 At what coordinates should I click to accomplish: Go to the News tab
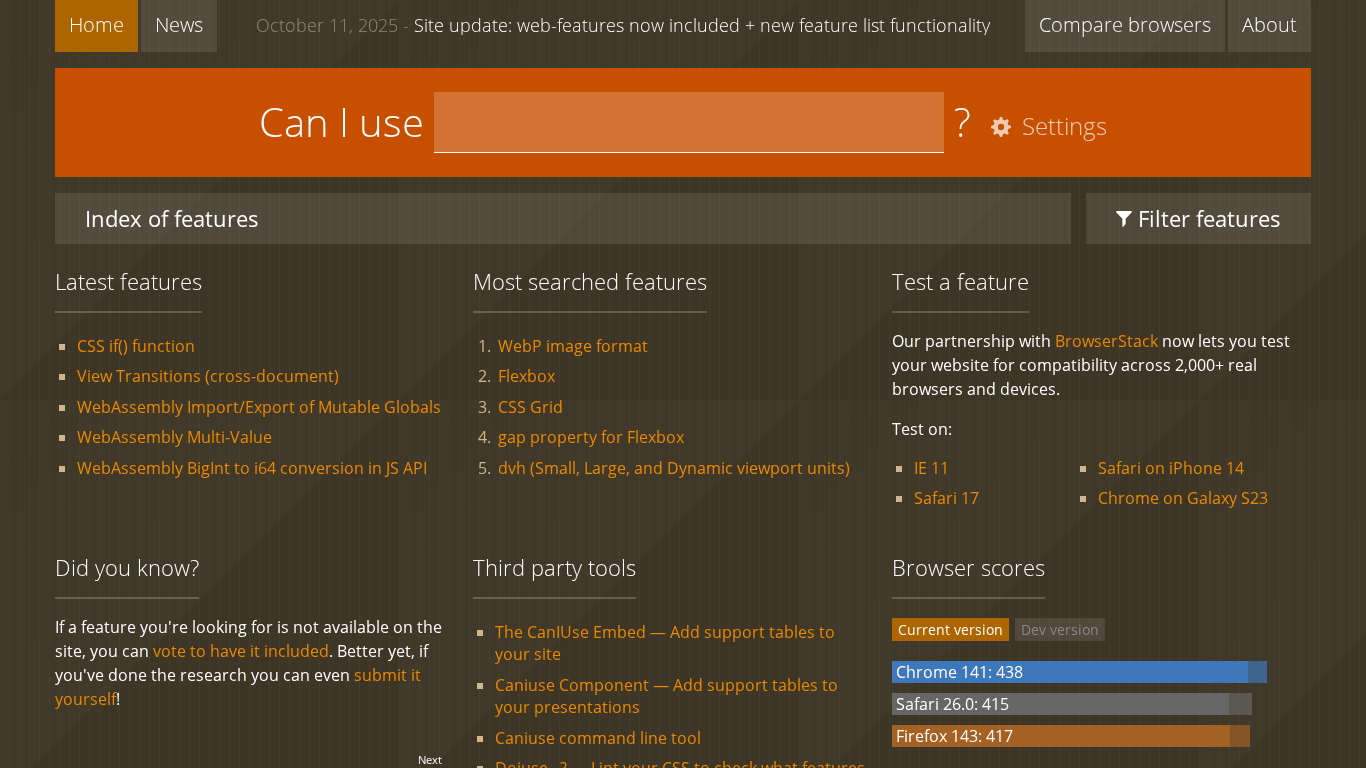pyautogui.click(x=179, y=25)
